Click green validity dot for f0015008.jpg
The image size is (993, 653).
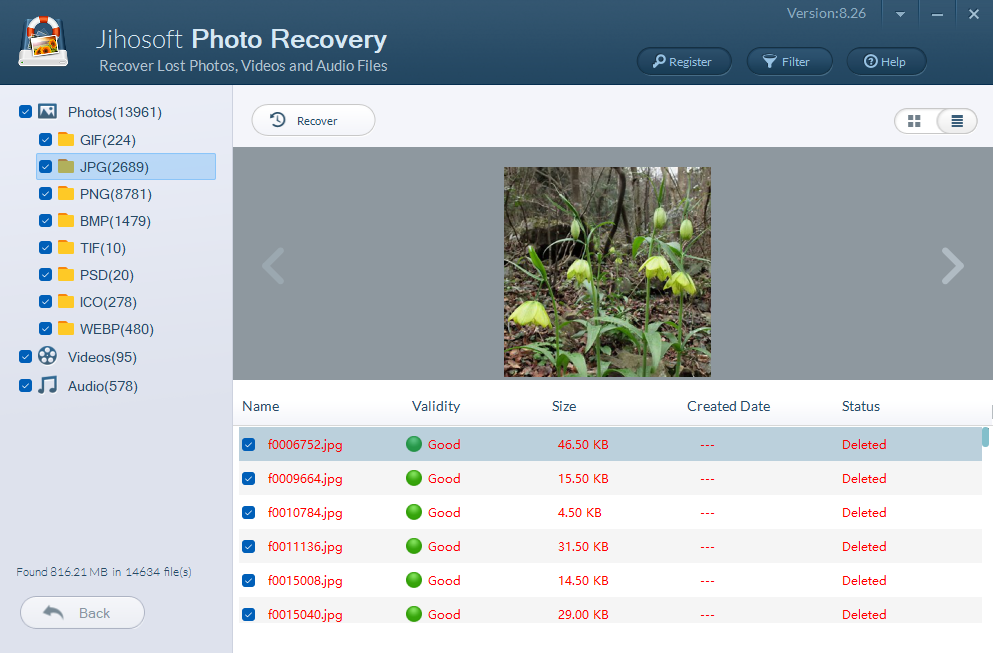pyautogui.click(x=414, y=580)
